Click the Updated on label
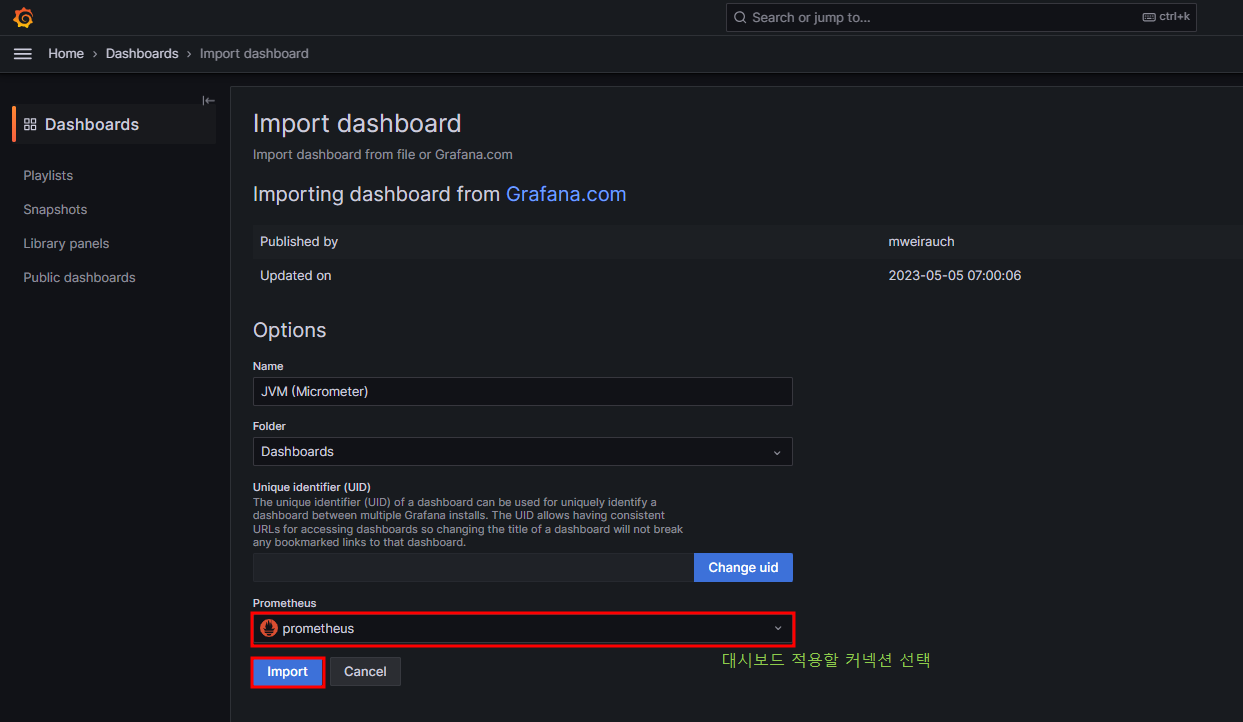1243x722 pixels. pos(295,275)
